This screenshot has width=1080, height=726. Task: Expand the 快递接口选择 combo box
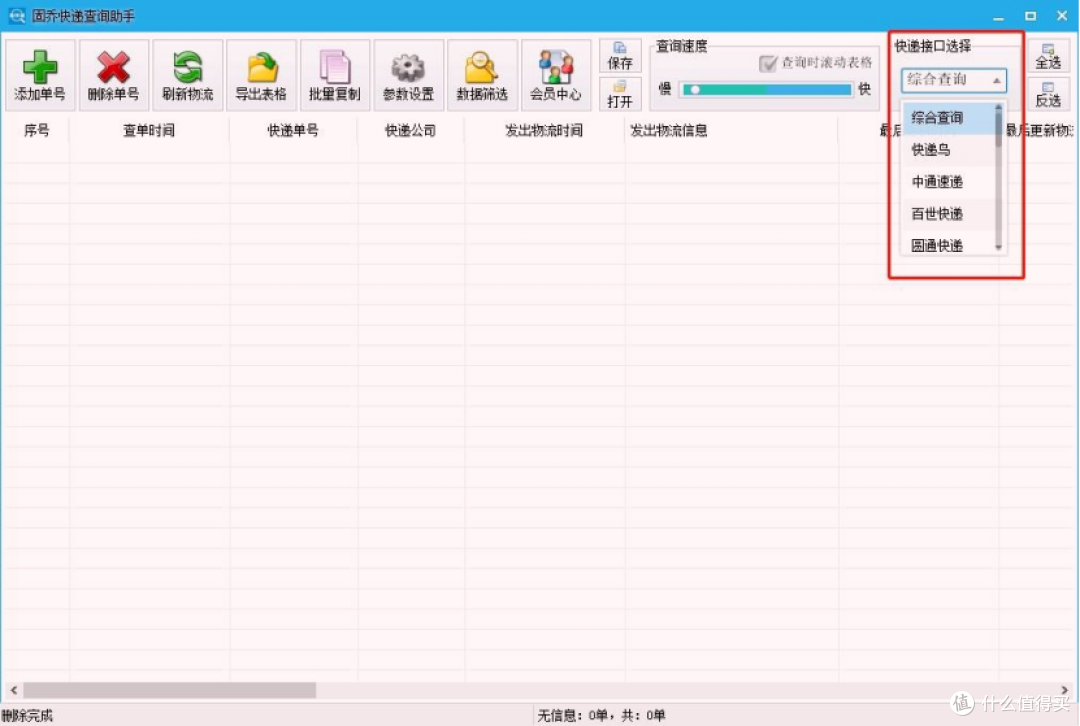click(953, 80)
